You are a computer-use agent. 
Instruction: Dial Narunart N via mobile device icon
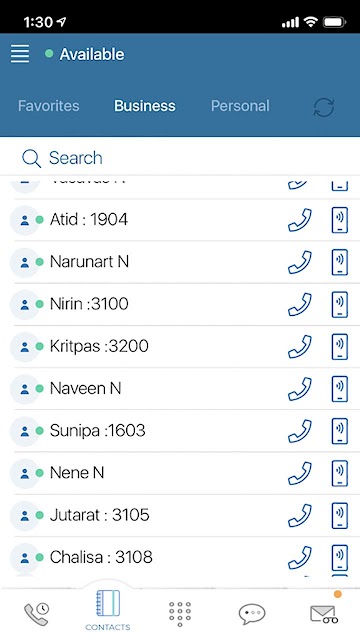point(340,262)
